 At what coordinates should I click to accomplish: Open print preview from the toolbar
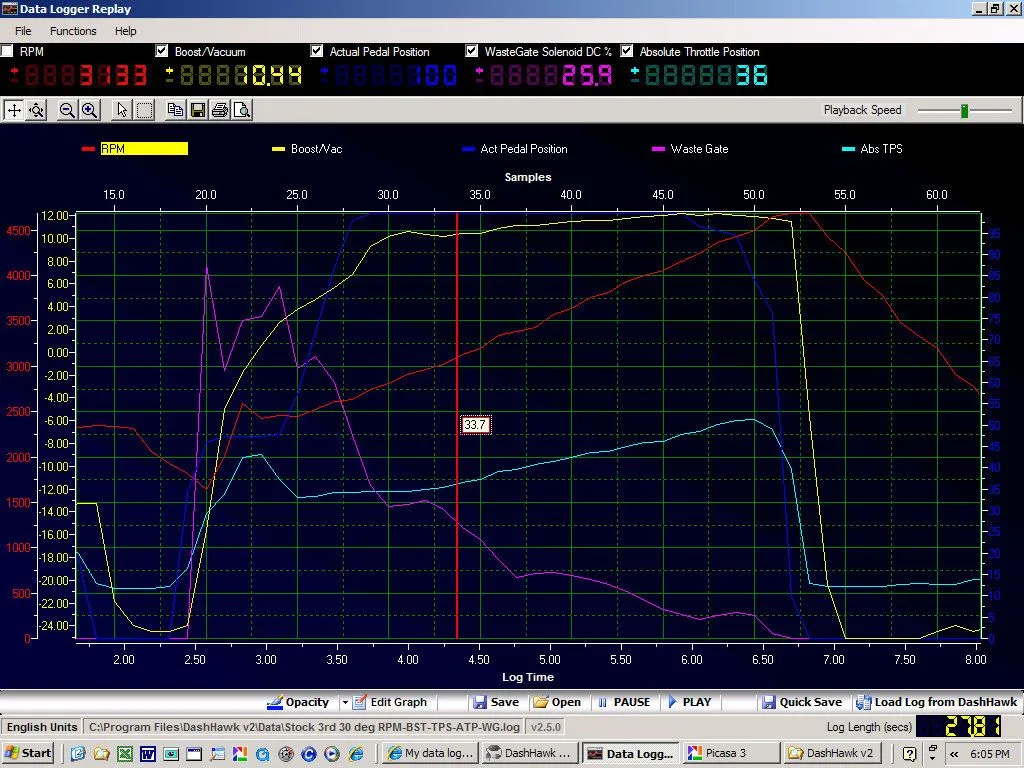point(242,110)
